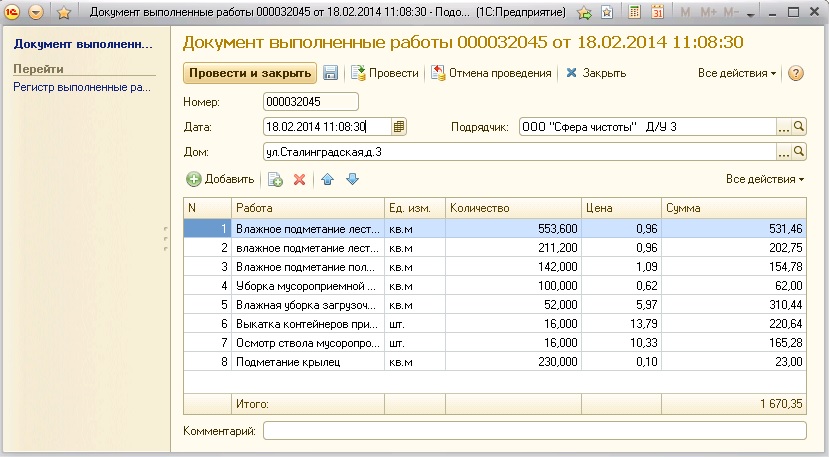The height and width of the screenshot is (457, 829).
Task: Click Отмена проведения button
Action: point(491,73)
